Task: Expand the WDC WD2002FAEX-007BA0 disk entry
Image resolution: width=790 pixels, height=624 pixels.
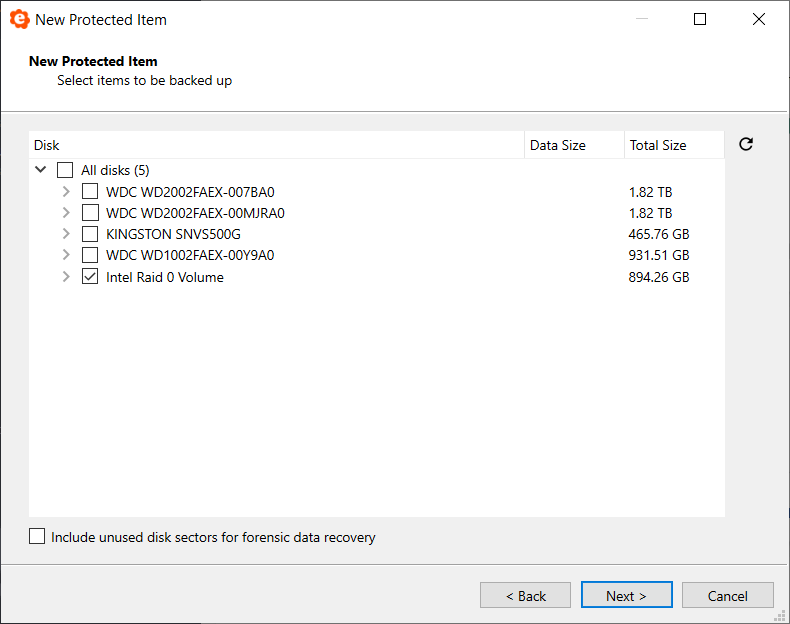Action: pos(66,191)
